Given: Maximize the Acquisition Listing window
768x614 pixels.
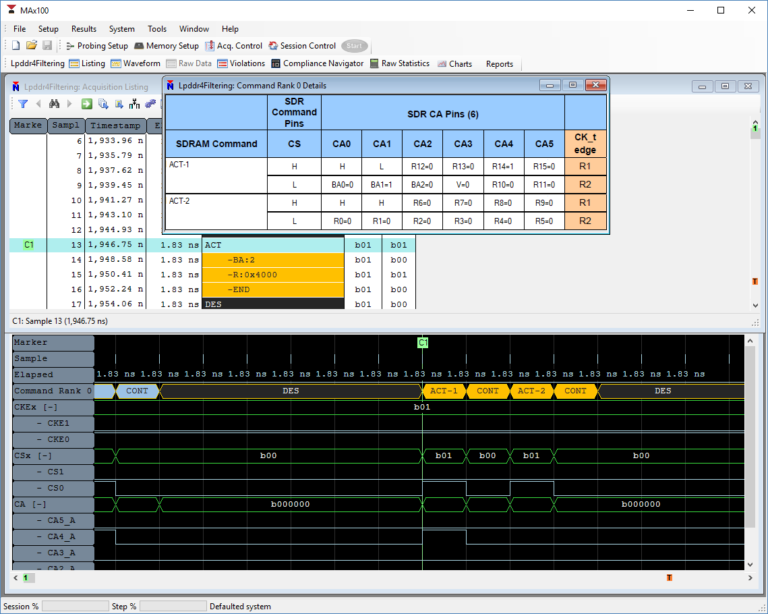Looking at the screenshot, I should tap(725, 87).
